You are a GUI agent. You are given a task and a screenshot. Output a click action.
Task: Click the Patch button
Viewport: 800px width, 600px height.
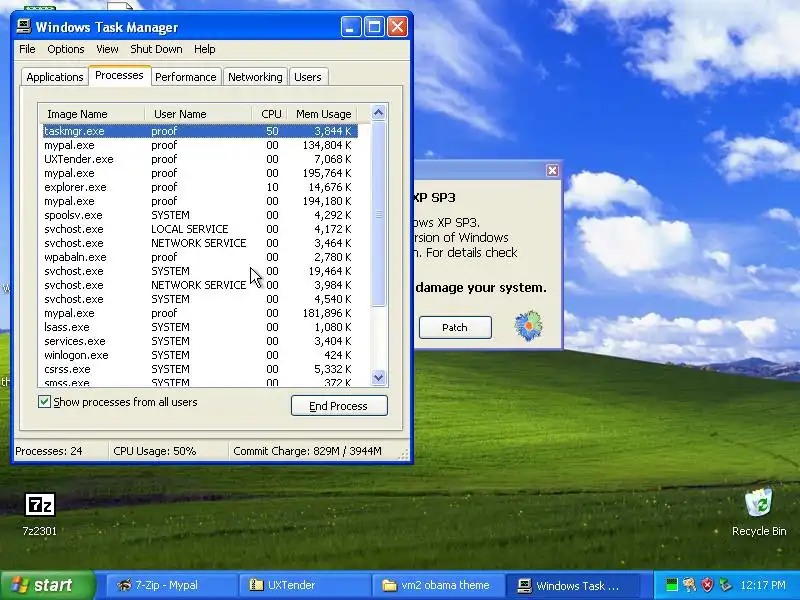click(455, 328)
